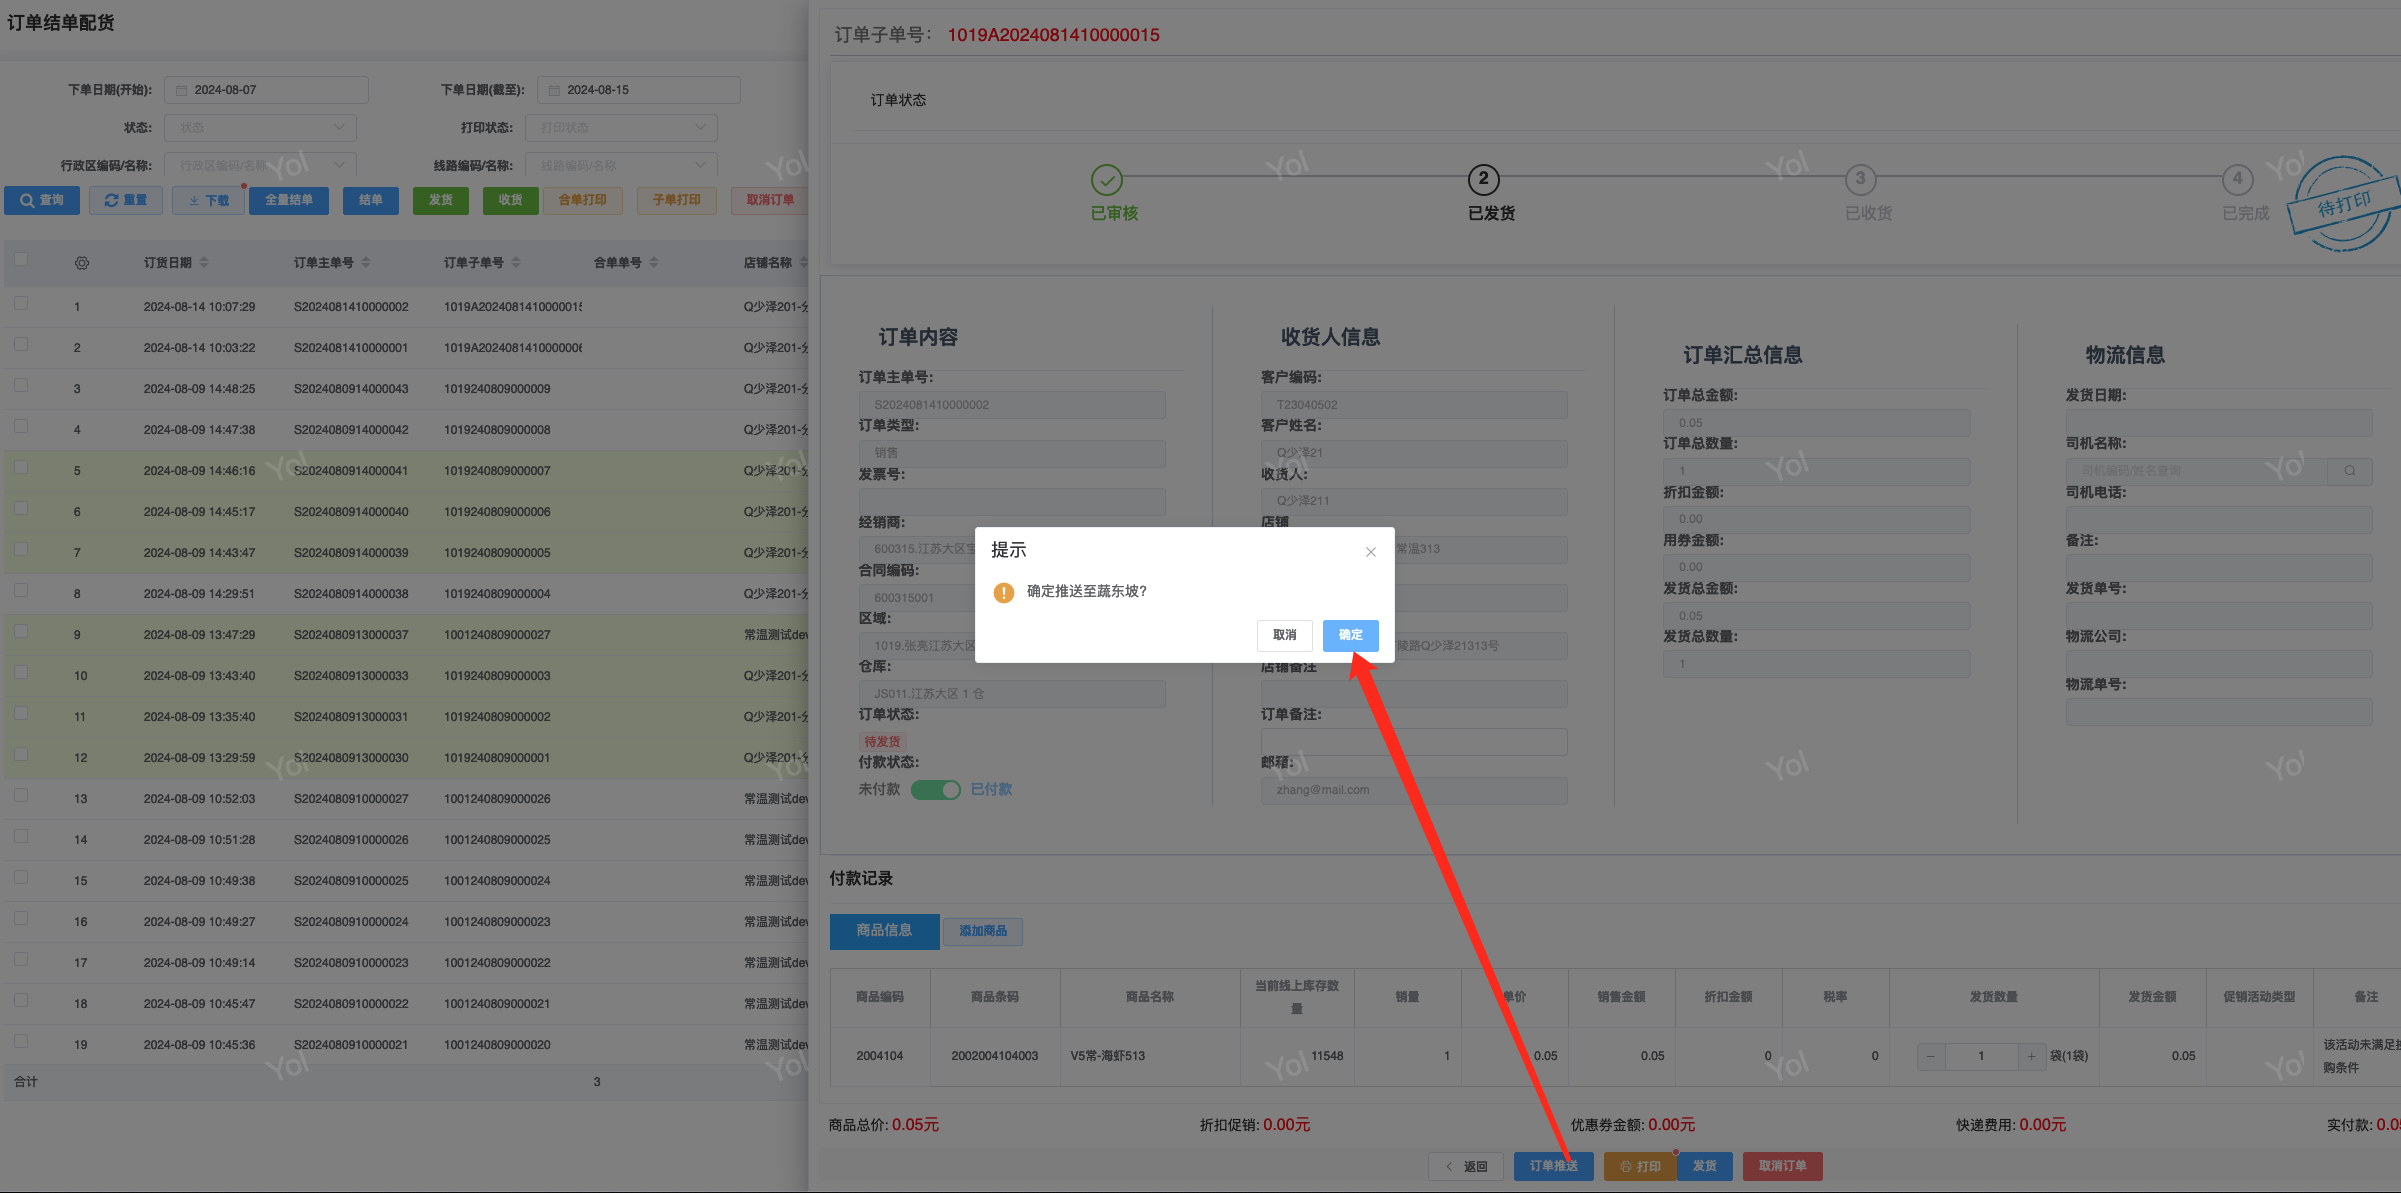Click the plus stepper for 发货数量
The image size is (2401, 1193).
[2031, 1056]
